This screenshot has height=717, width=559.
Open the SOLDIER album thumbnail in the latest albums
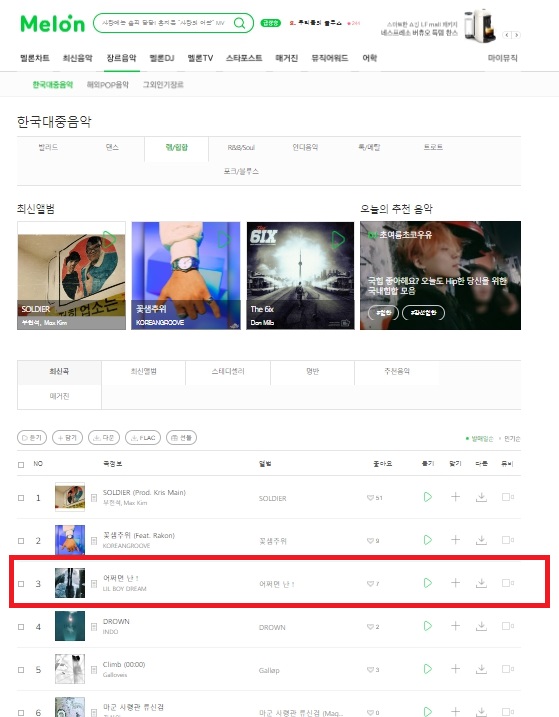point(71,276)
